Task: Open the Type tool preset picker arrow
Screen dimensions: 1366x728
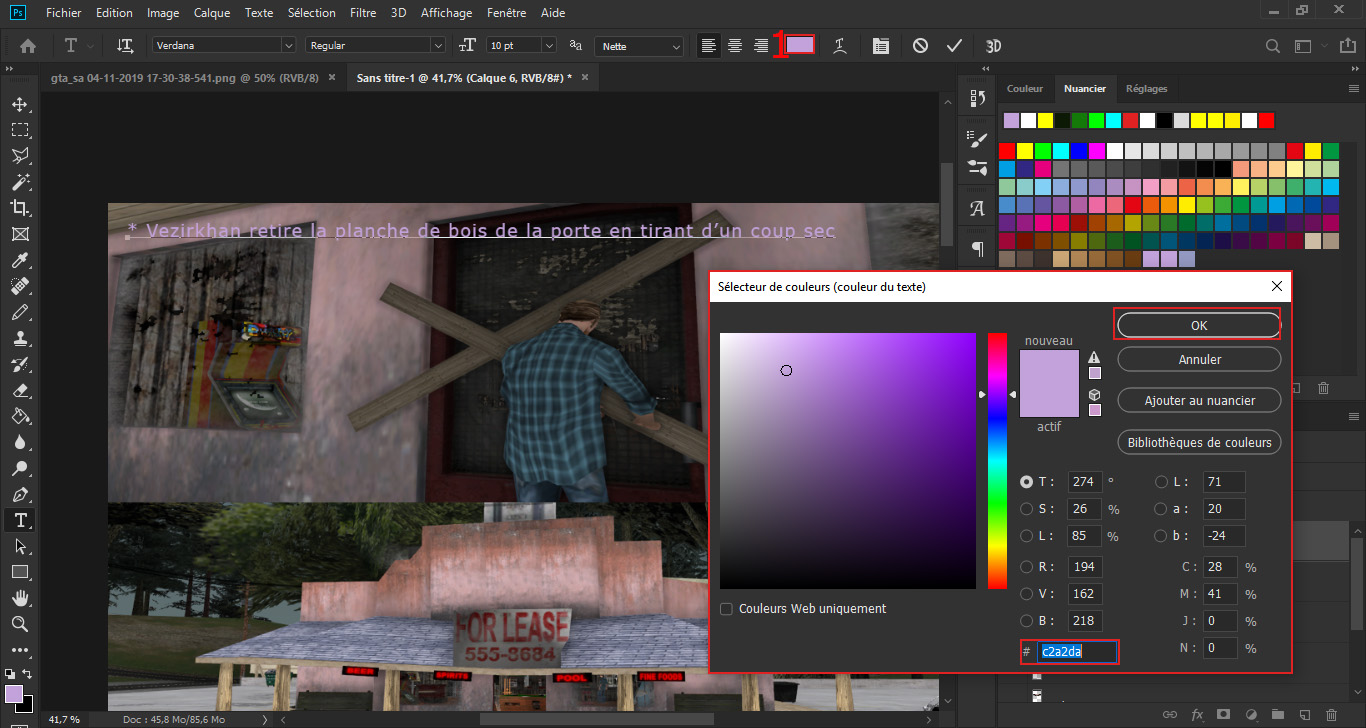Action: (91, 46)
